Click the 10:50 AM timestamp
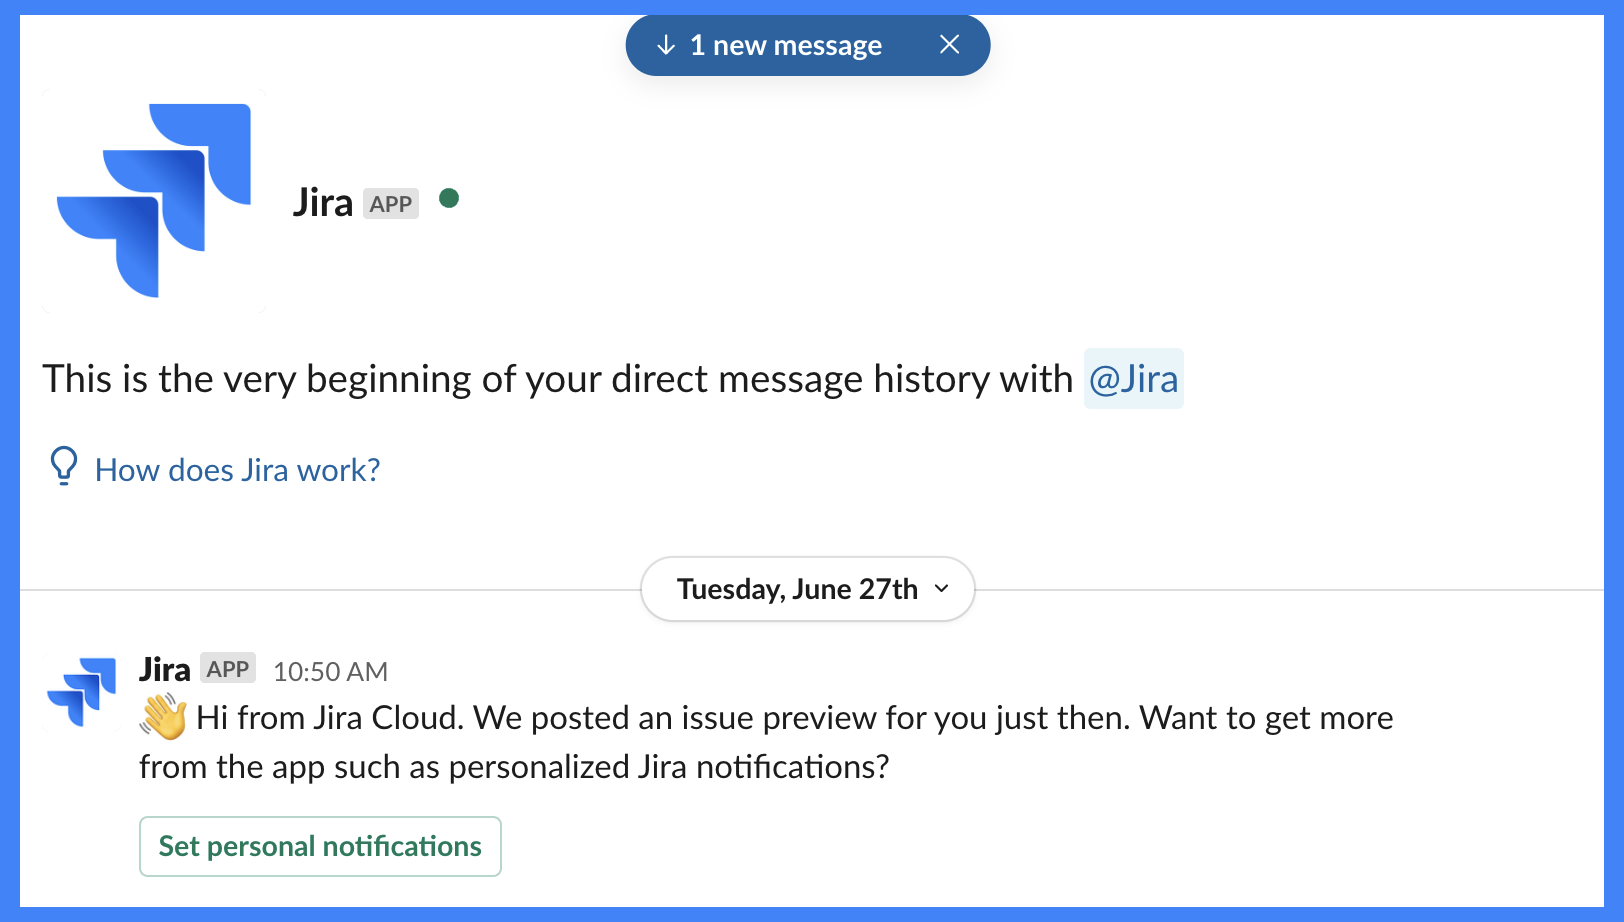The image size is (1624, 922). tap(330, 671)
